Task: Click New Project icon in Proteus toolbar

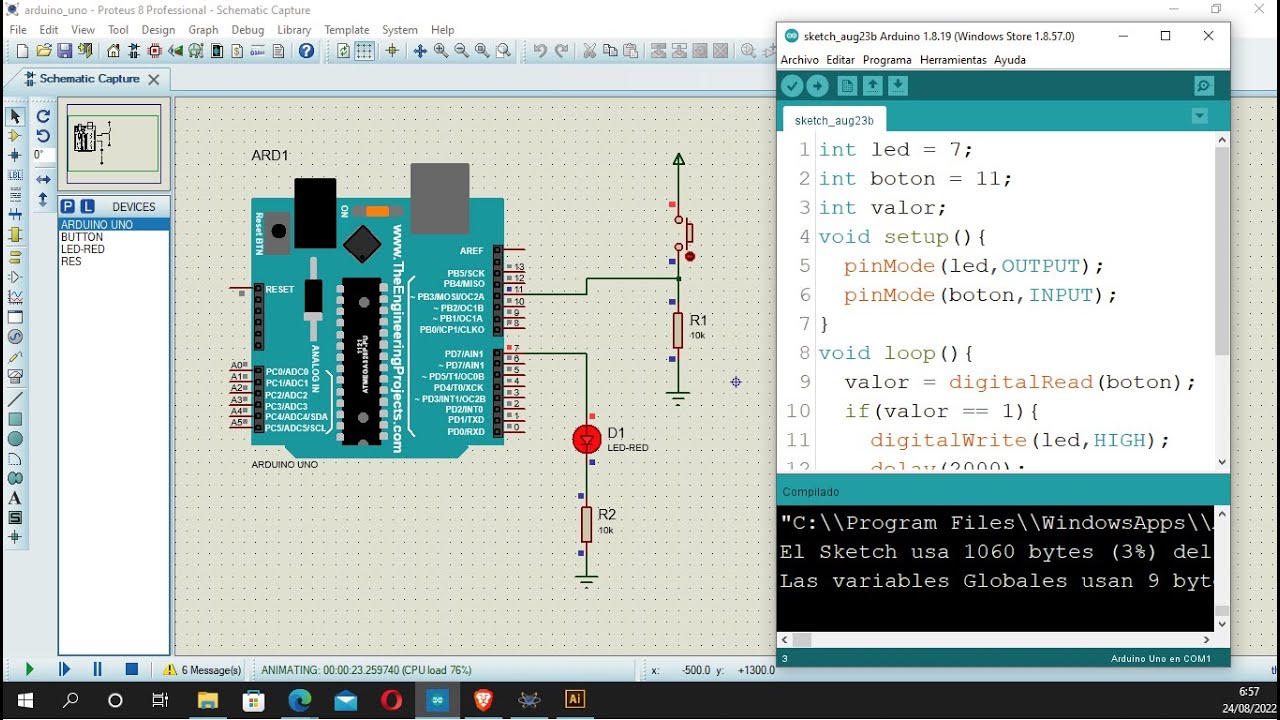Action: pyautogui.click(x=22, y=51)
